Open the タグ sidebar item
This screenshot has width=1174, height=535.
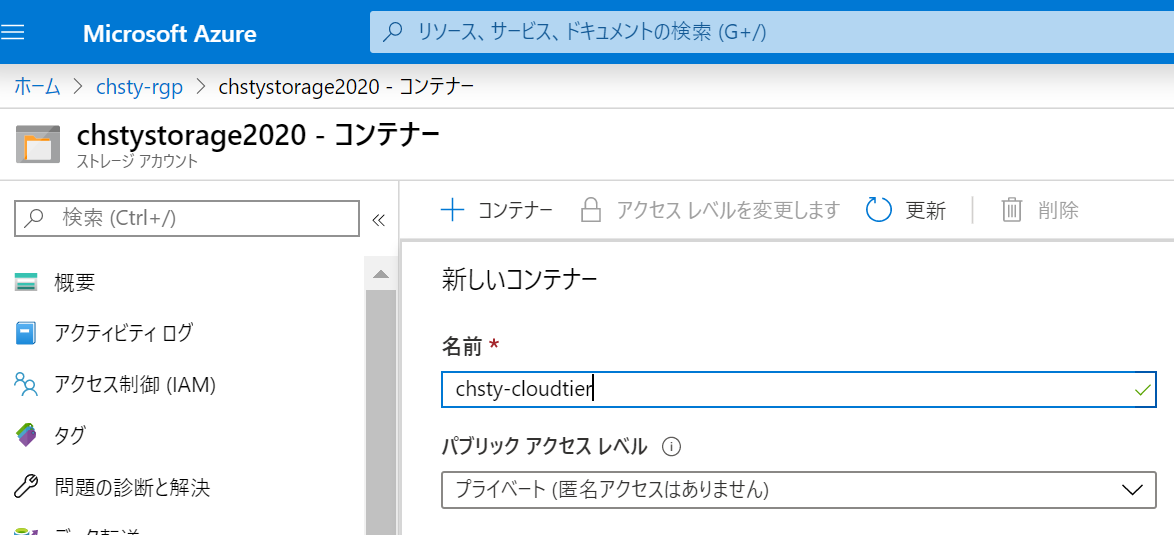pyautogui.click(x=69, y=436)
